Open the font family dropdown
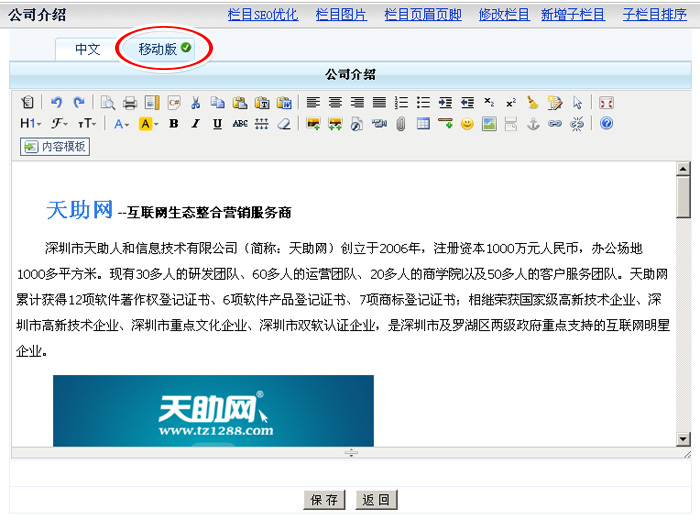This screenshot has height=520, width=700. click(x=59, y=123)
